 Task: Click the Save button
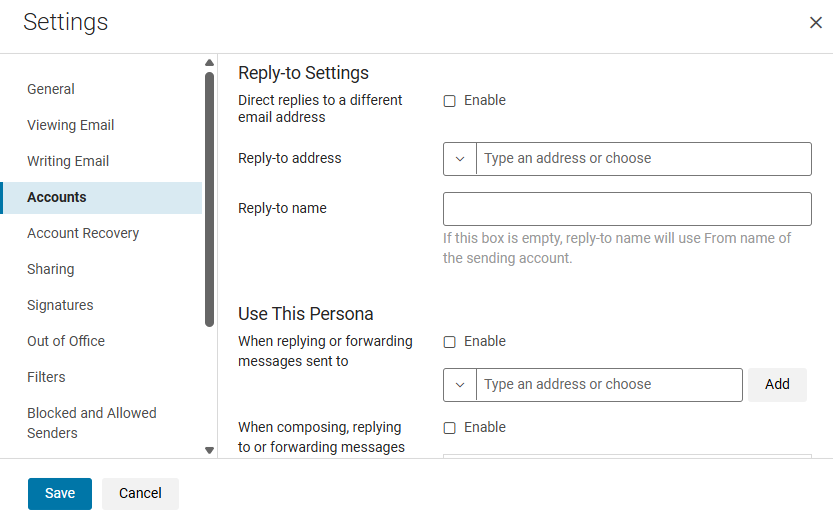[60, 493]
